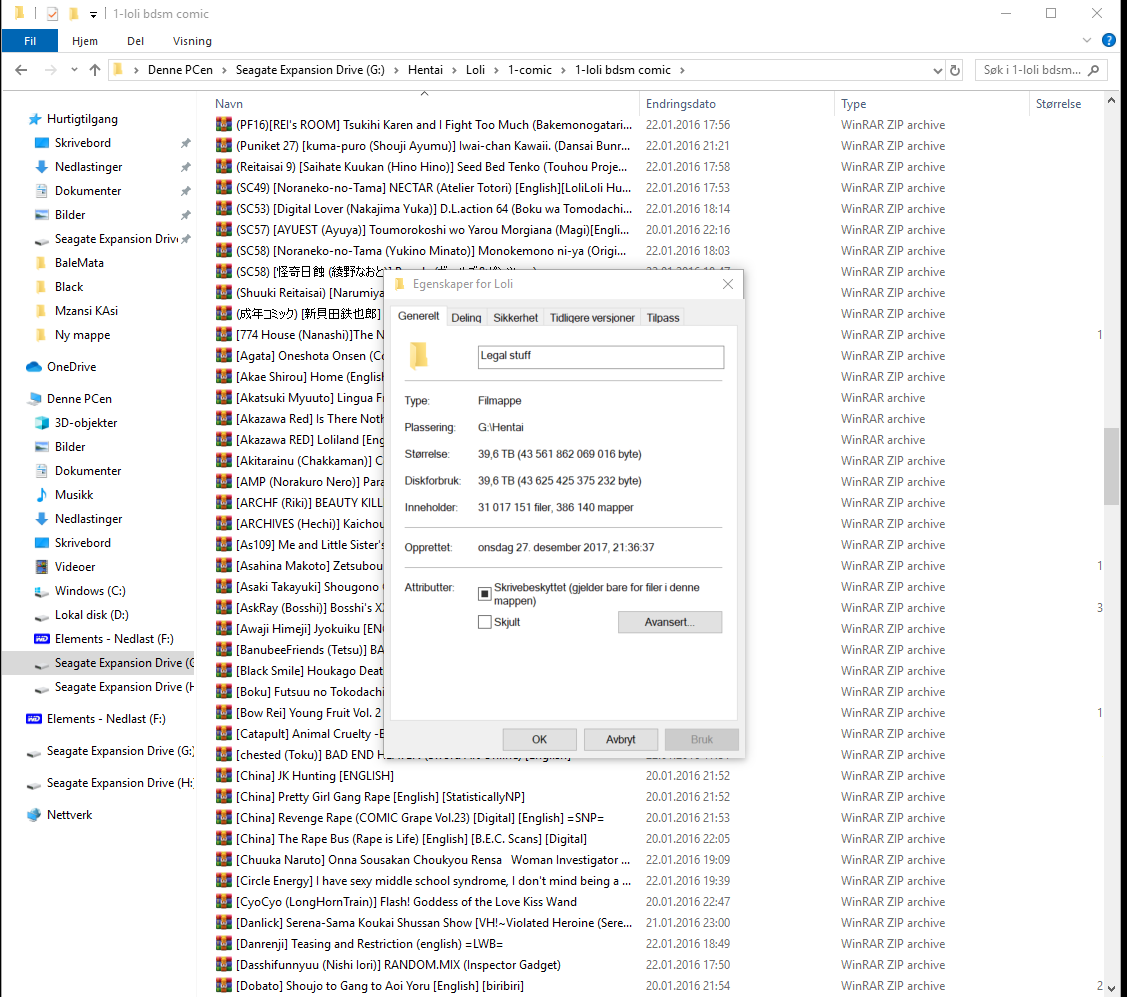
Task: Sort by Størrelse column header
Action: point(1066,104)
